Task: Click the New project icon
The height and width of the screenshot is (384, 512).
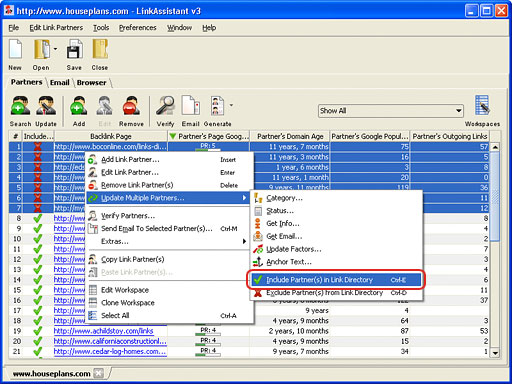Action: (15, 49)
